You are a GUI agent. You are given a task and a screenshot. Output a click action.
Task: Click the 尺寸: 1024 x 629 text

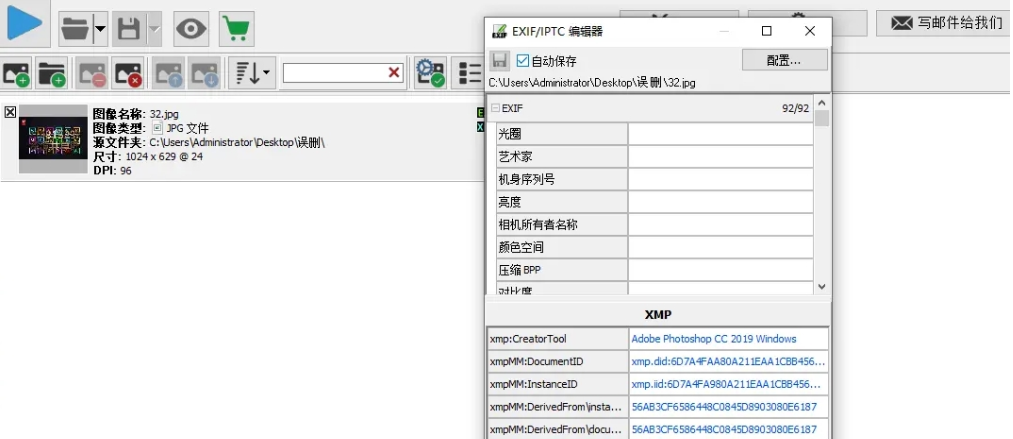[x=147, y=156]
